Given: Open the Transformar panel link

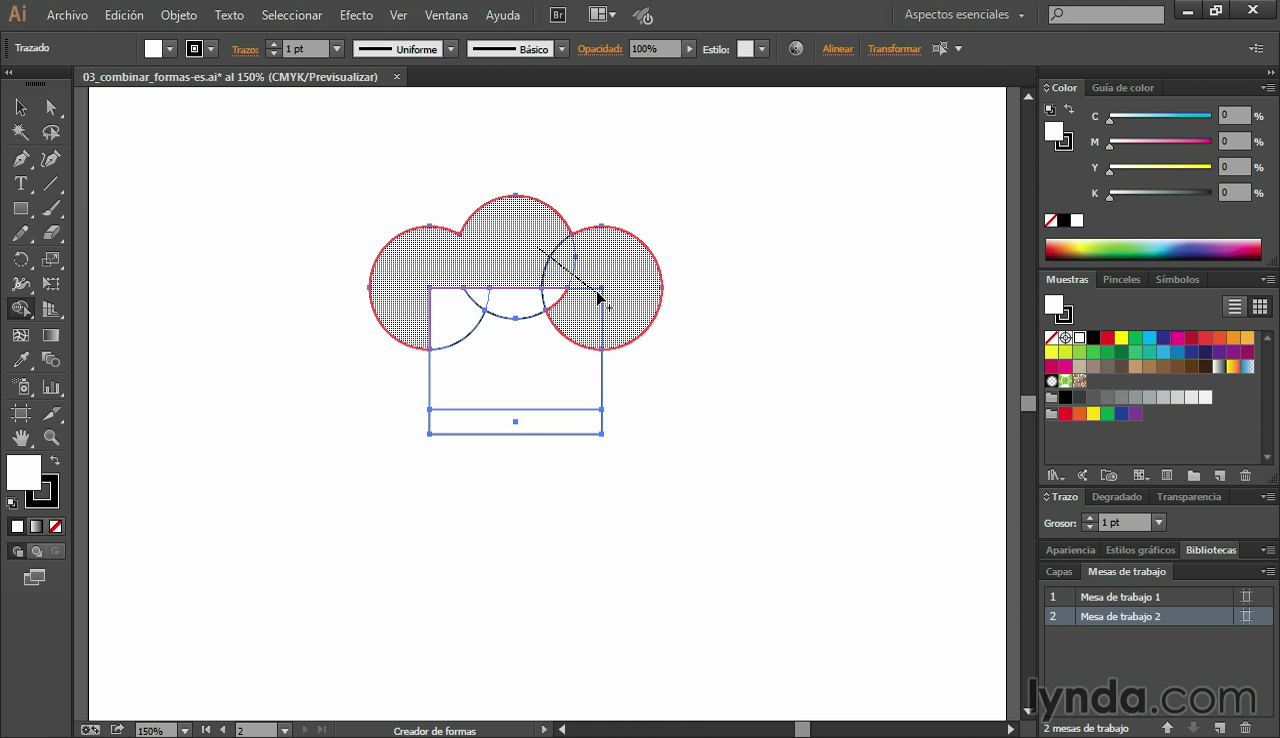Looking at the screenshot, I should coord(894,49).
